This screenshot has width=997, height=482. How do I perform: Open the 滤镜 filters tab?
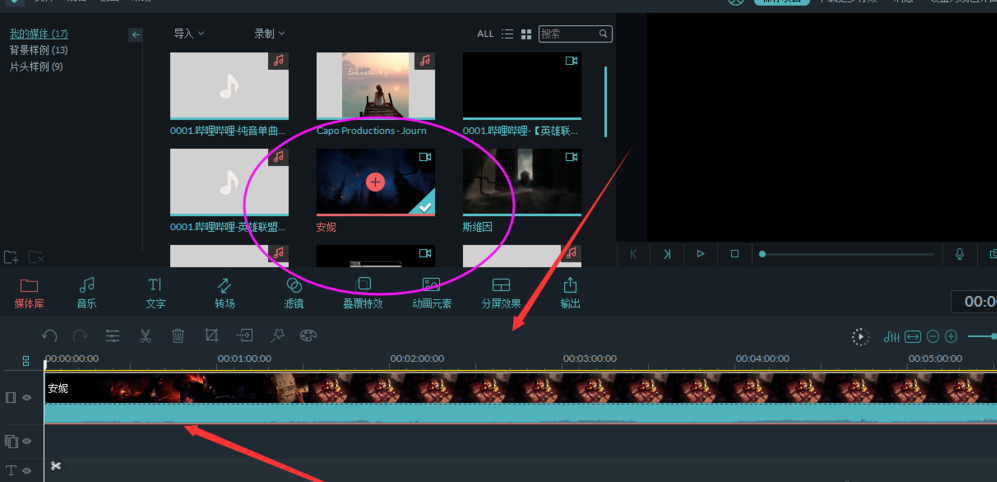click(294, 293)
